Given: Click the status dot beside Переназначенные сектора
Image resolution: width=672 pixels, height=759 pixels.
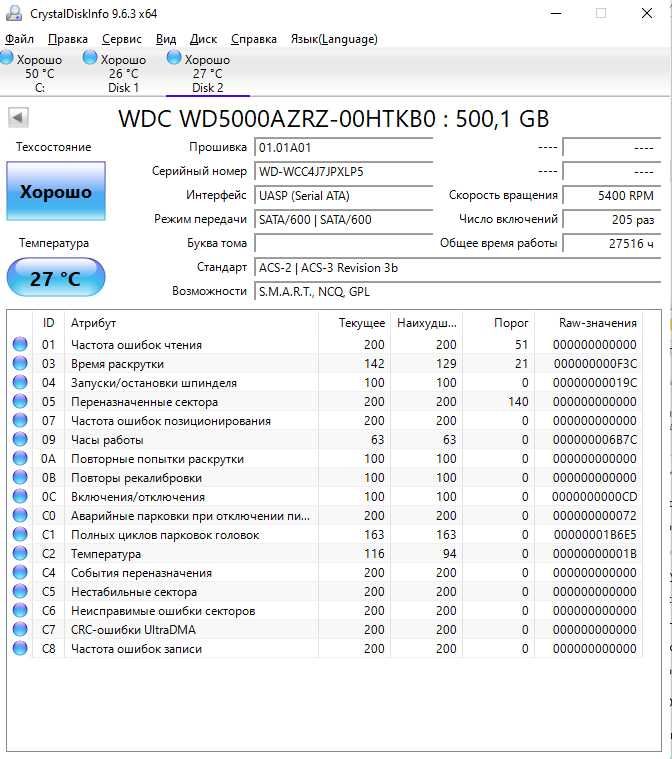Looking at the screenshot, I should click(x=20, y=401).
